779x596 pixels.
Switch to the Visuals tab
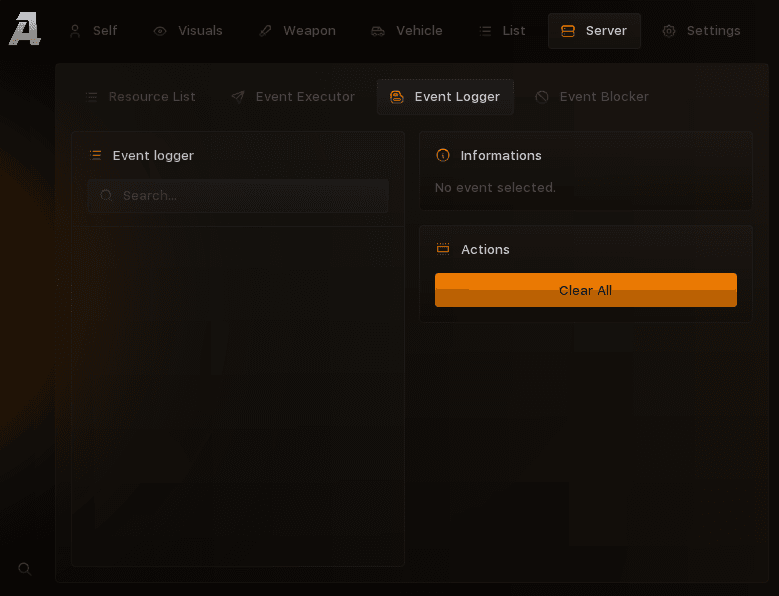point(188,31)
